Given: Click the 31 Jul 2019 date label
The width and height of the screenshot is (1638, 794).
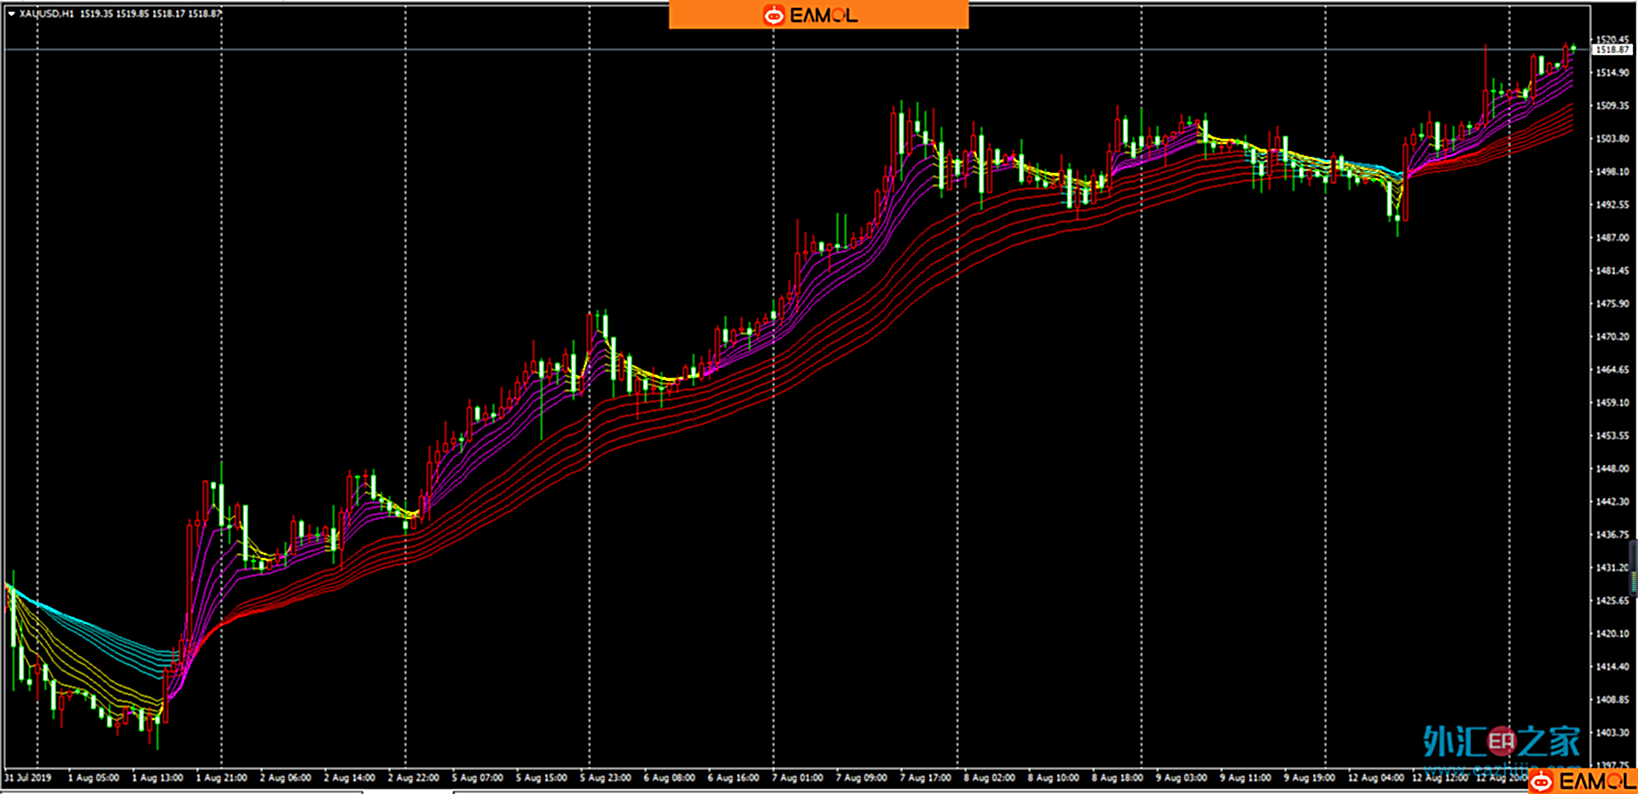Looking at the screenshot, I should 28,777.
